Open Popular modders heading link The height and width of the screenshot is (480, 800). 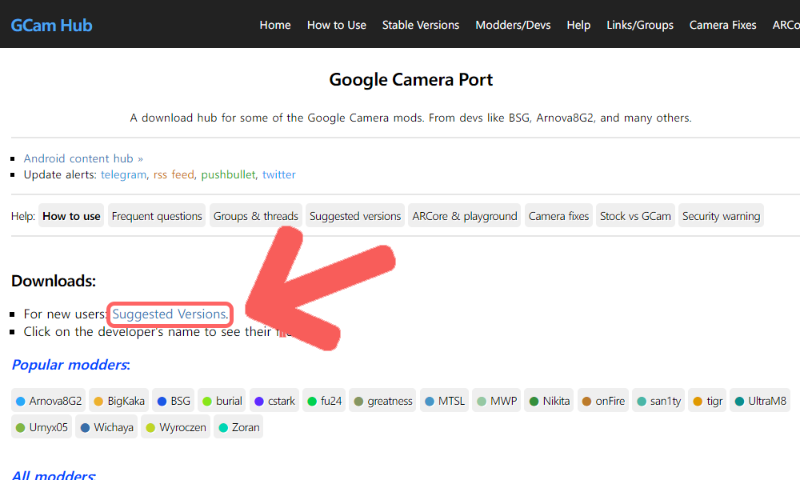71,365
